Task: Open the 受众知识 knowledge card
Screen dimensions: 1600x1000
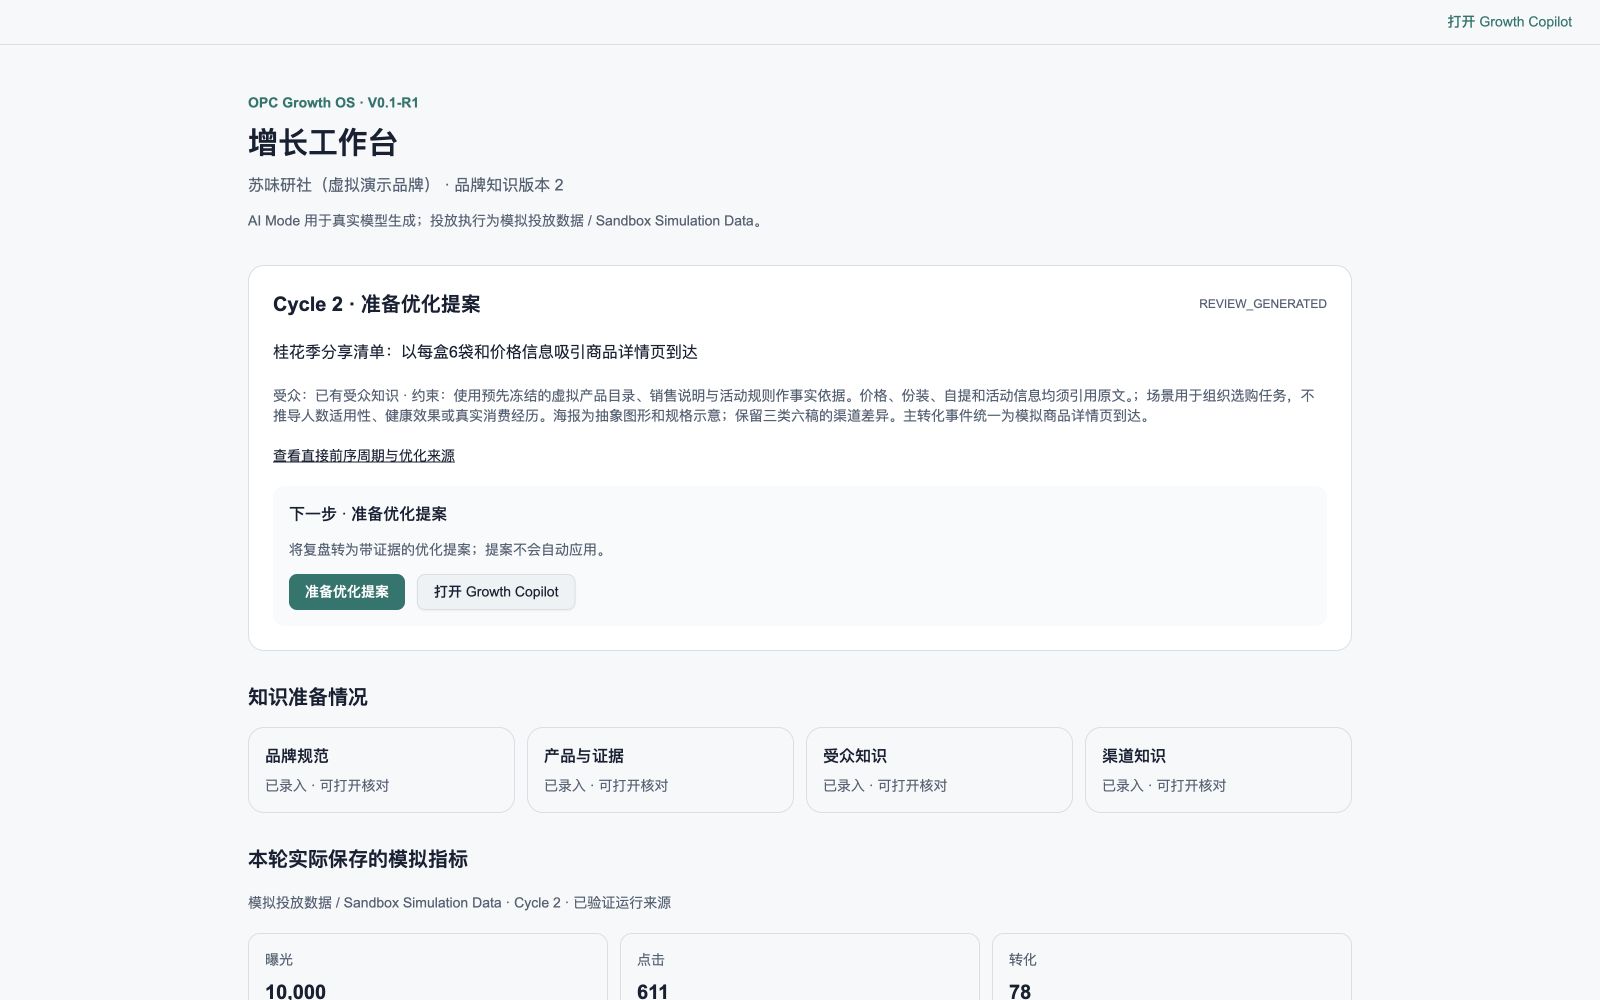Action: 939,770
